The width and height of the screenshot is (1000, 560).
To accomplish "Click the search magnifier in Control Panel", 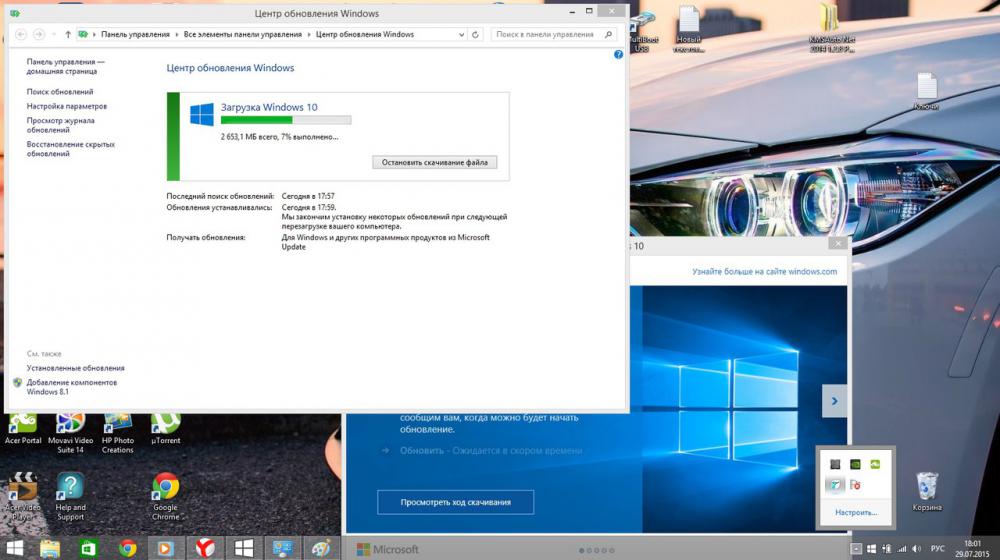I will [x=608, y=34].
